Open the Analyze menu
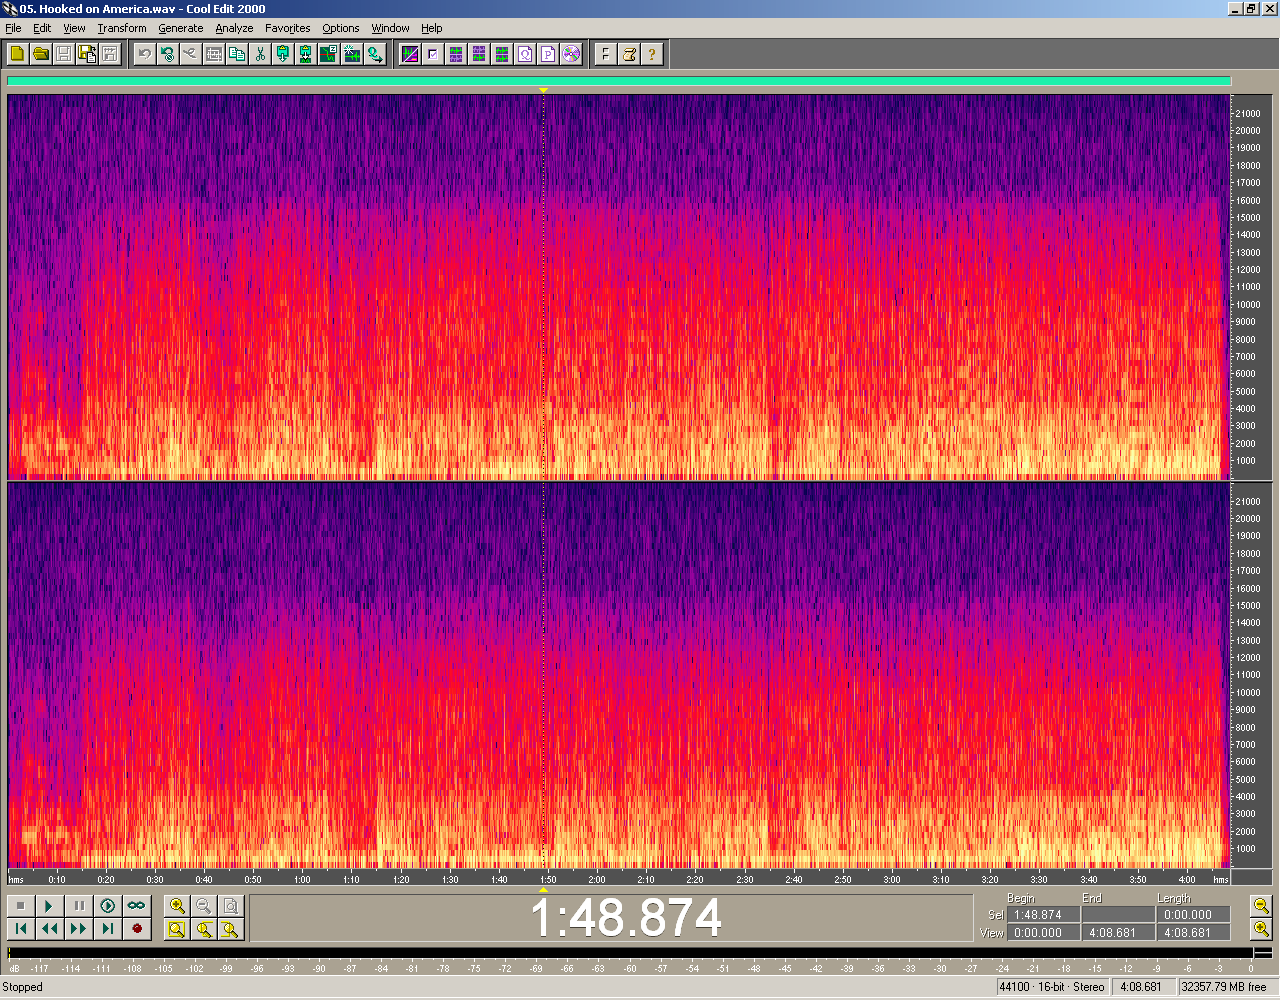The width and height of the screenshot is (1280, 1000). pyautogui.click(x=234, y=28)
